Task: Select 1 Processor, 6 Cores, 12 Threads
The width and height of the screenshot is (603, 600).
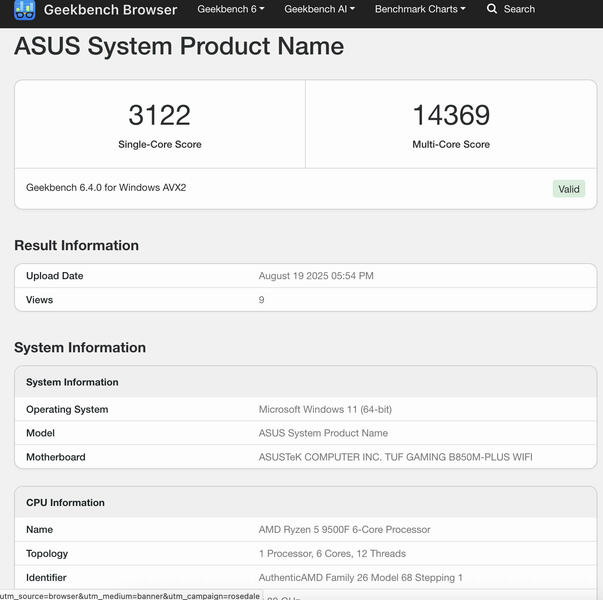Action: tap(332, 553)
